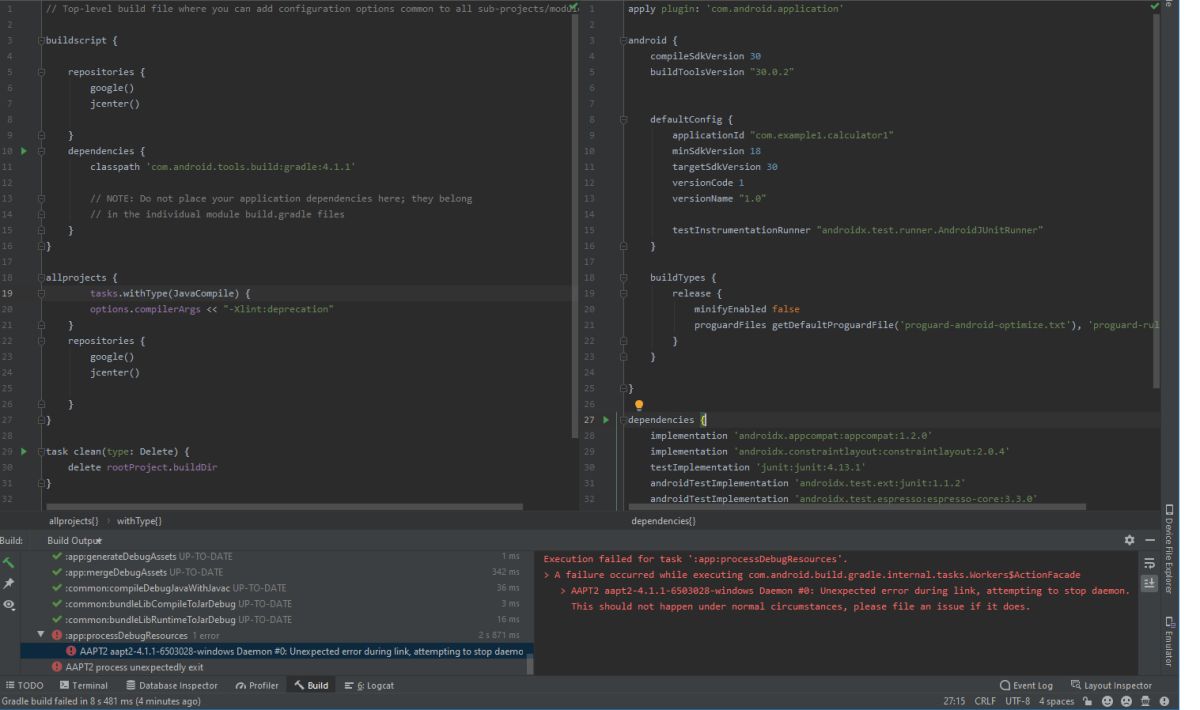Change the UTF-8 file encoding
This screenshot has width=1200, height=710.
[x=1017, y=701]
